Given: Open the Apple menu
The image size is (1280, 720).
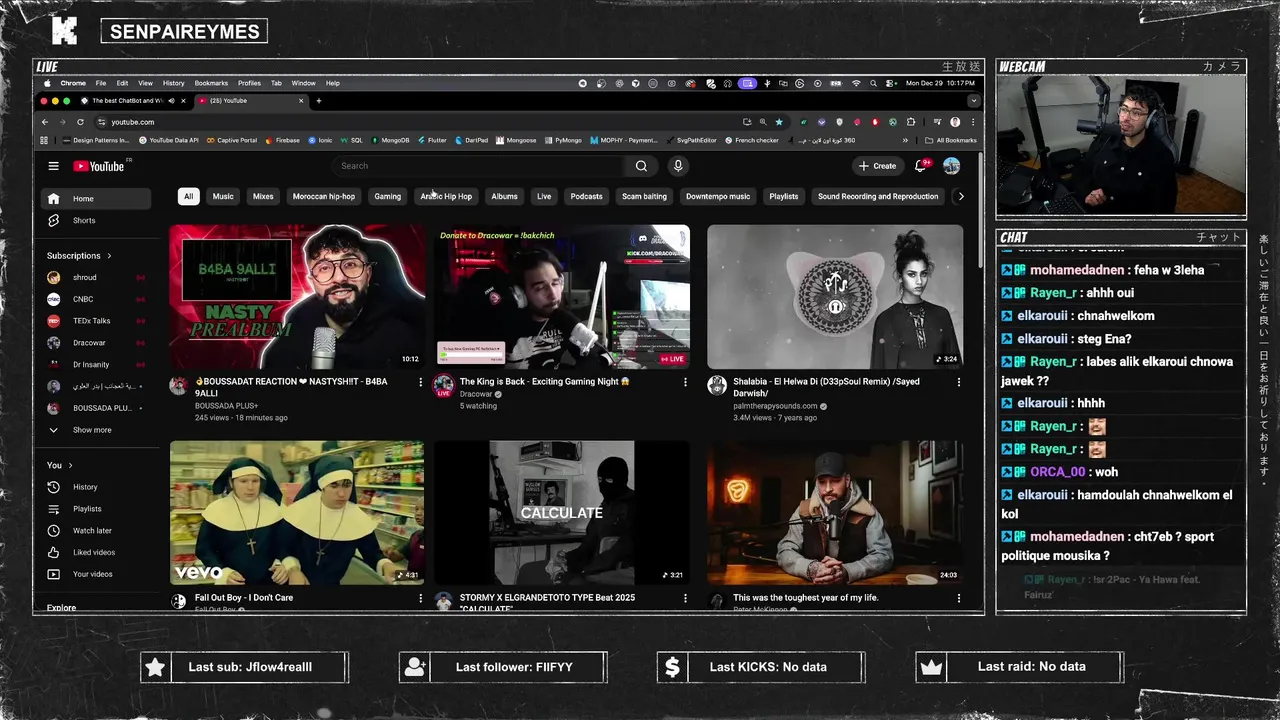Looking at the screenshot, I should coord(47,83).
